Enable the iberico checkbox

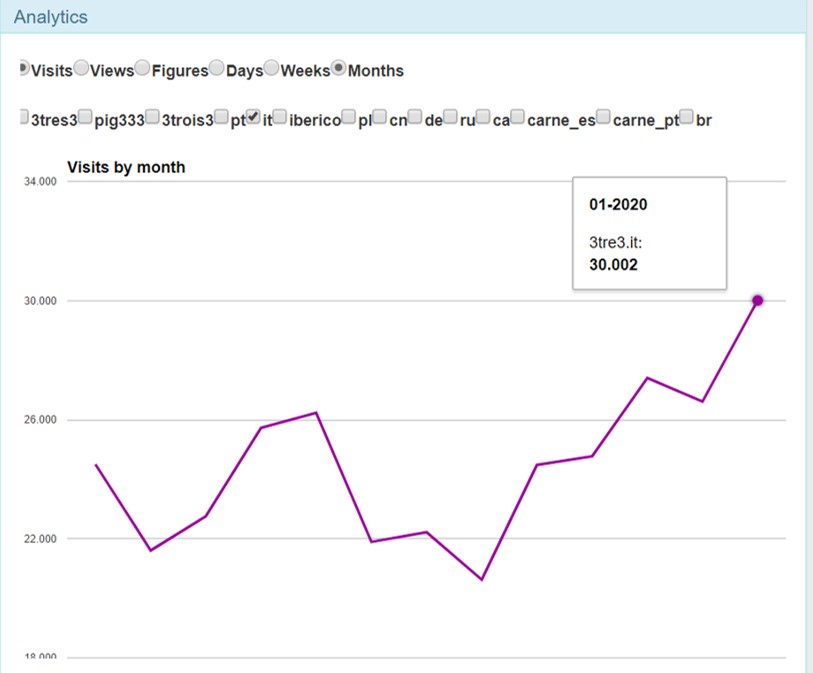tap(280, 118)
